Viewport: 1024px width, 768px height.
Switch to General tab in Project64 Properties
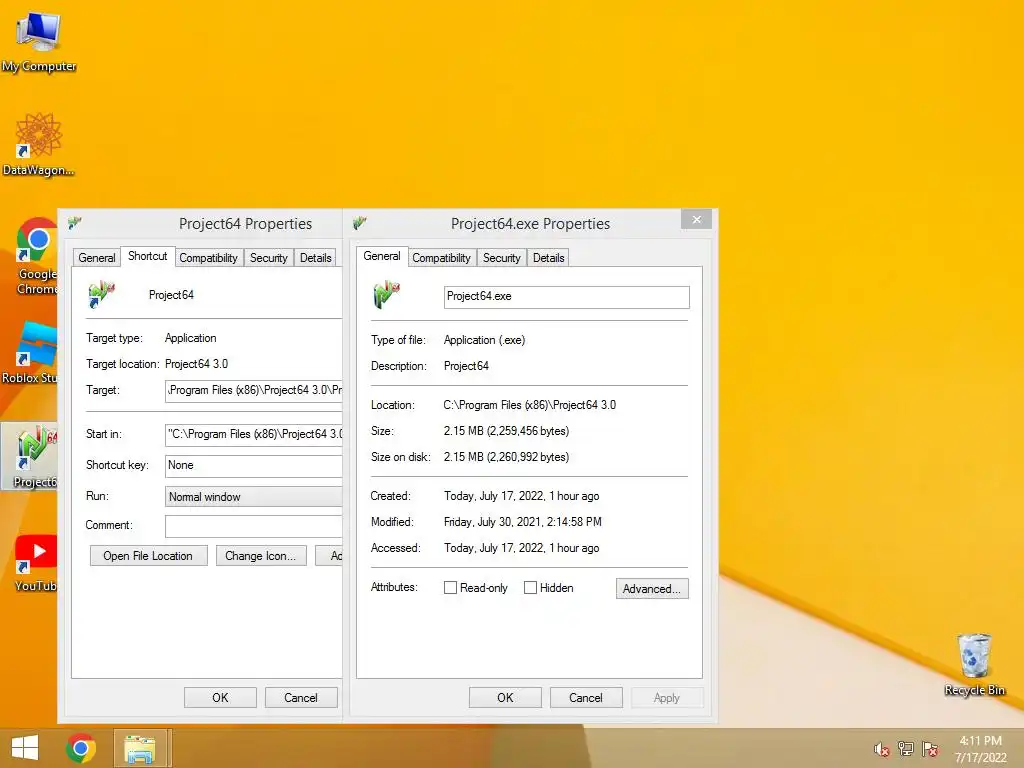[97, 258]
